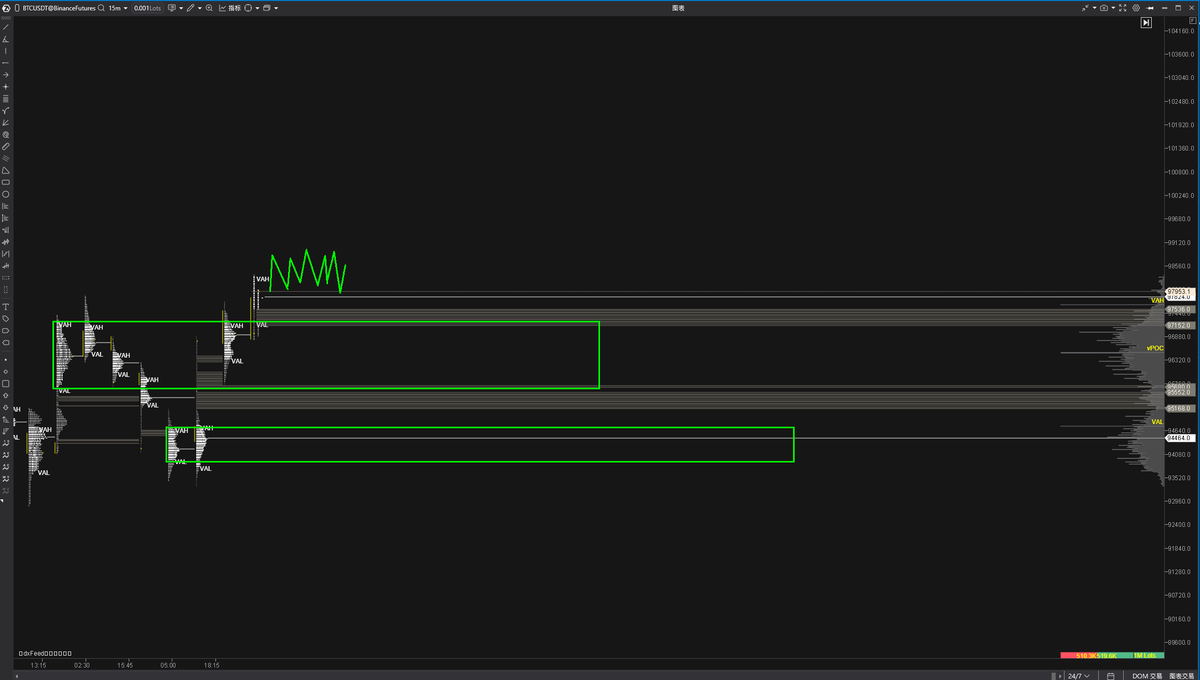
Task: Toggle the 图表交易 chart trading panel
Action: (x=1181, y=675)
